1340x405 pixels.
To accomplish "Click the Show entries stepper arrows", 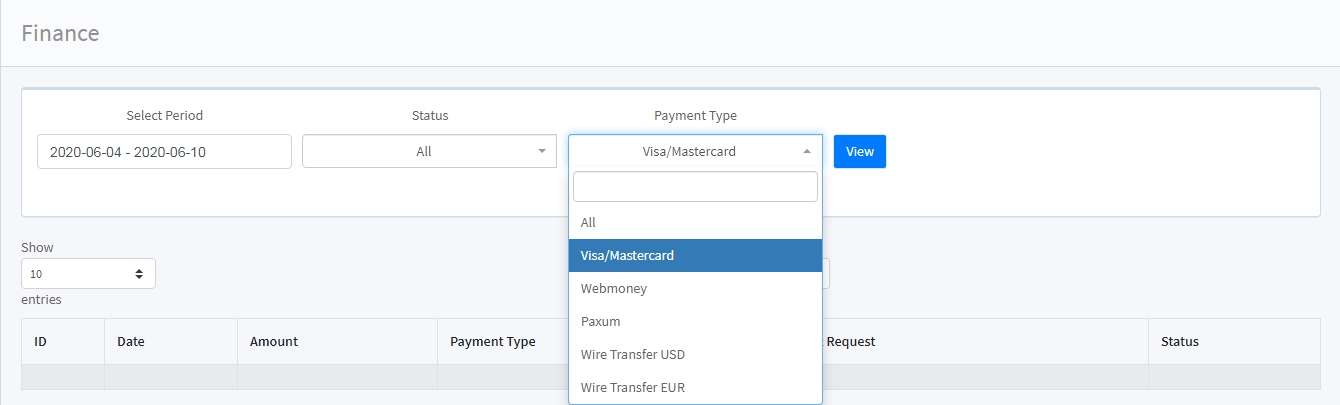I will click(x=139, y=273).
